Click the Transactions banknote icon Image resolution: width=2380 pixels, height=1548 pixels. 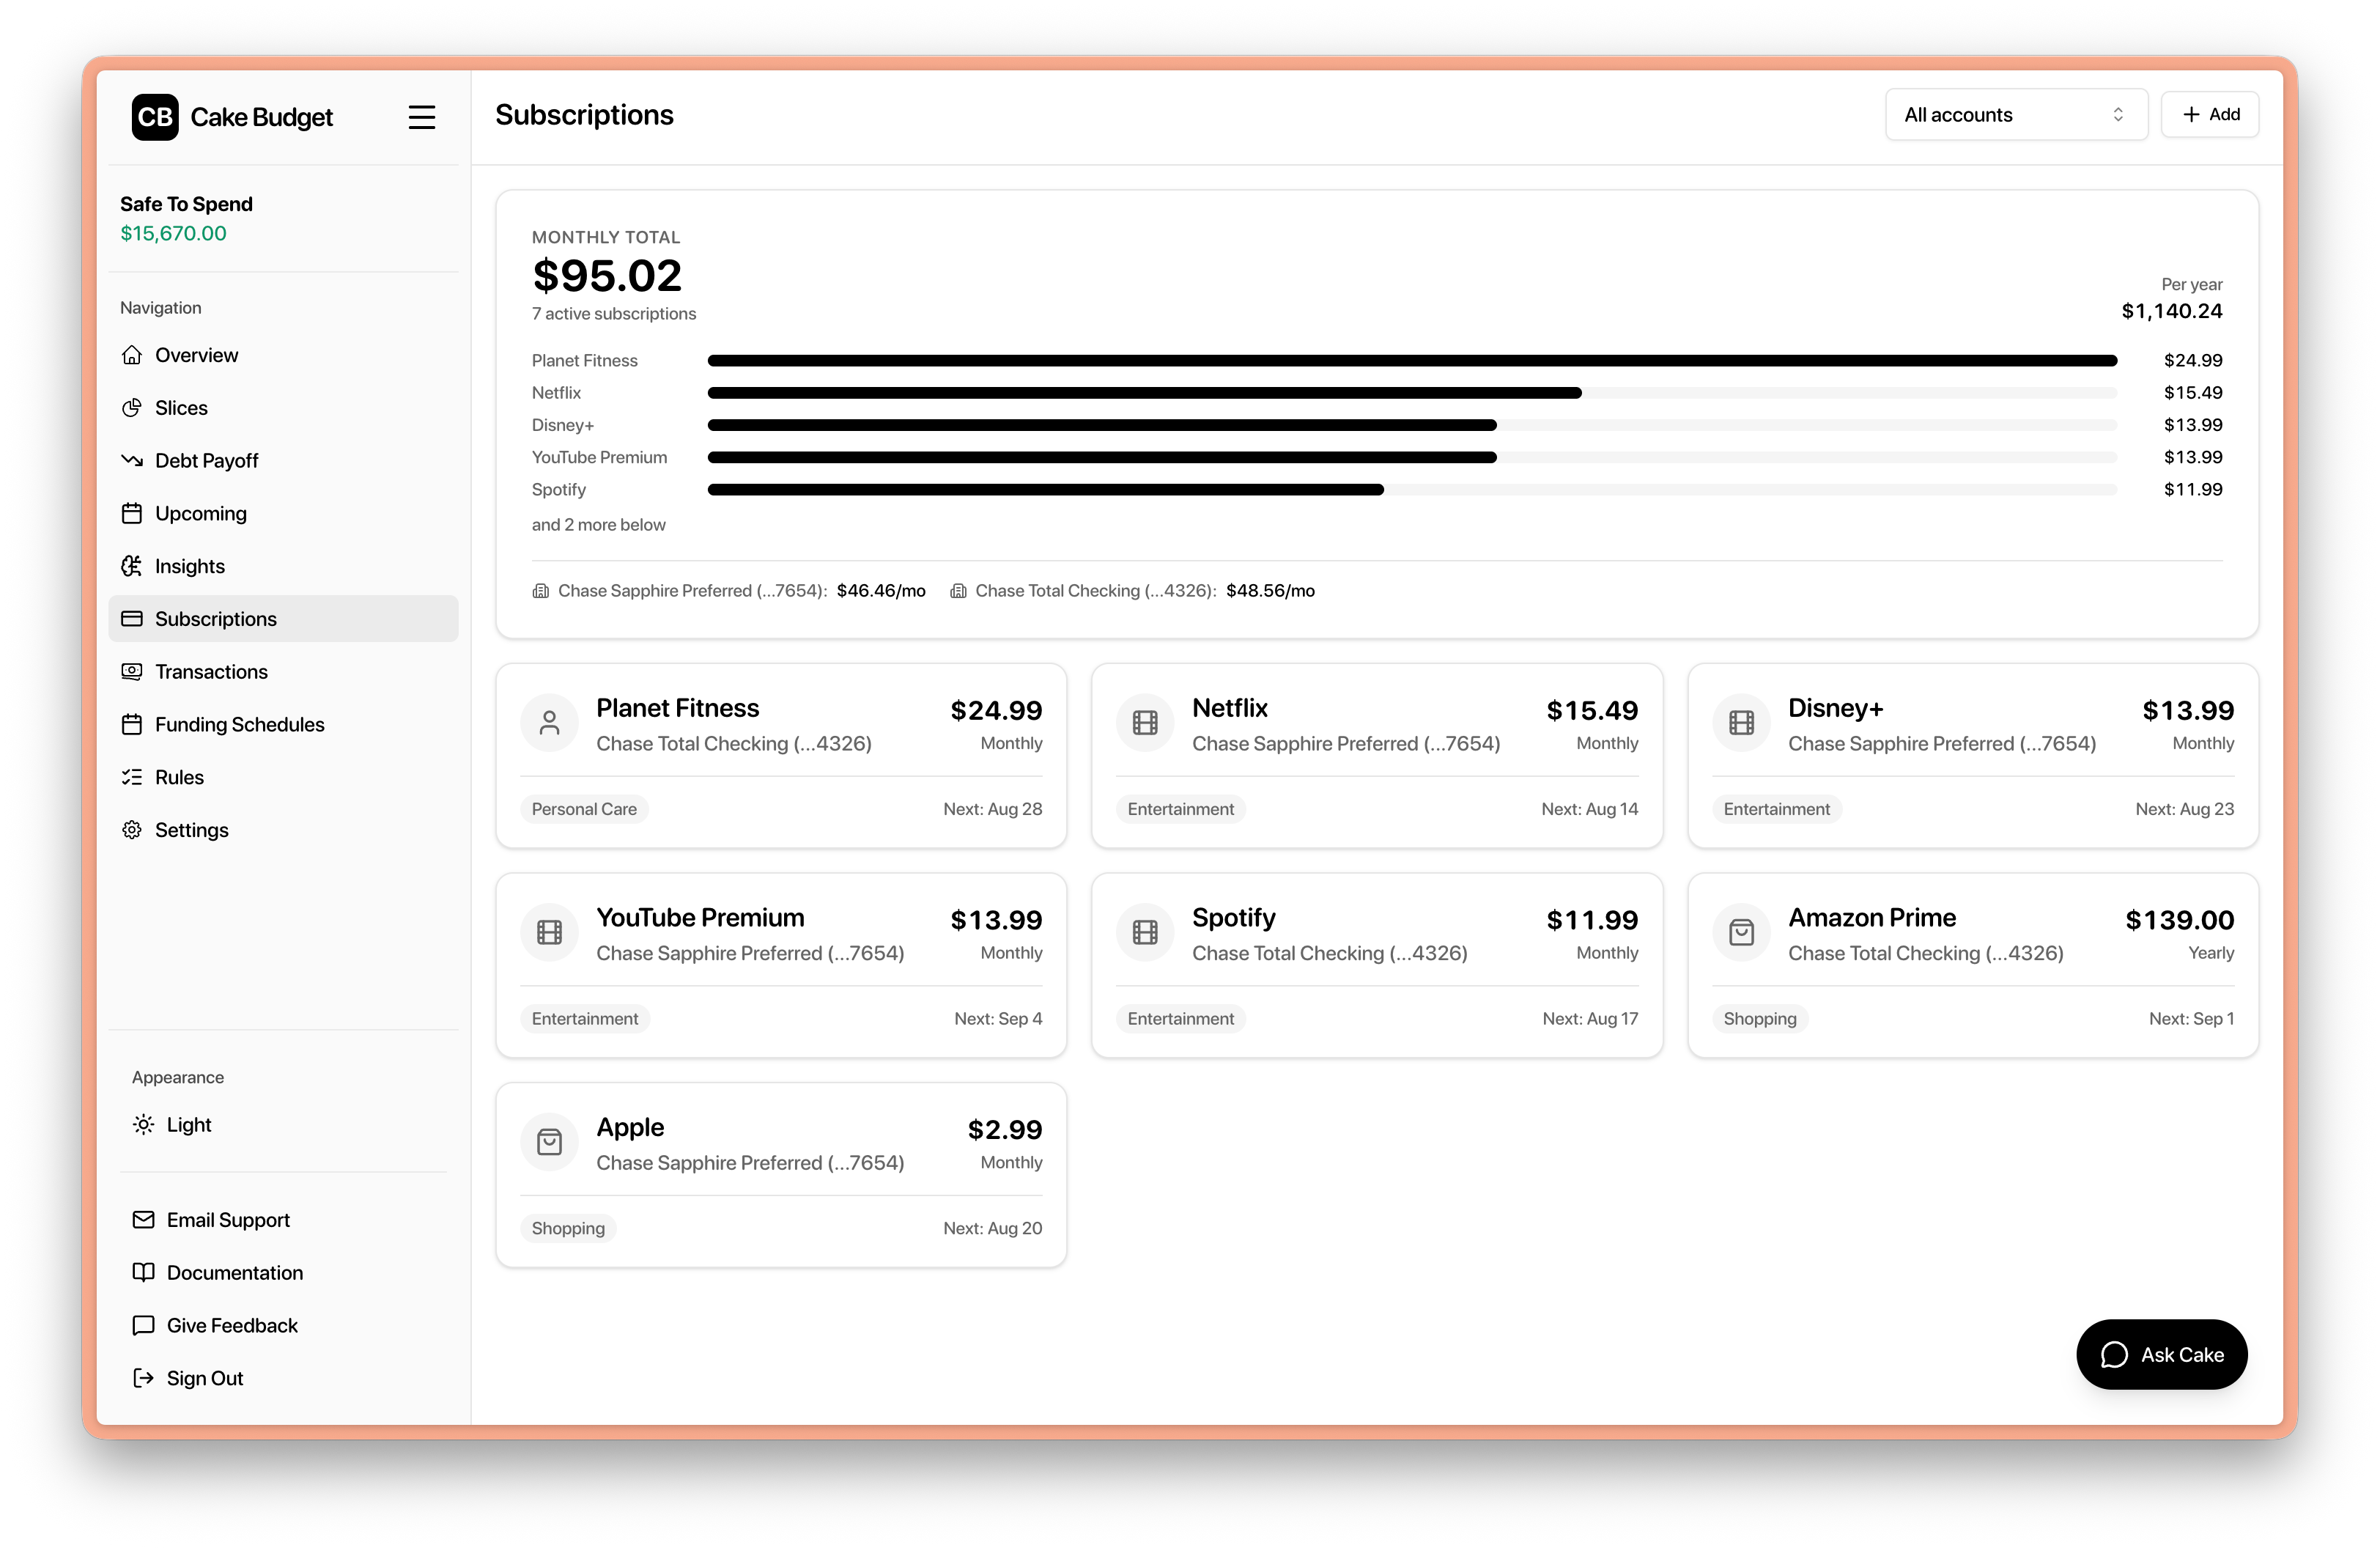[x=132, y=672]
